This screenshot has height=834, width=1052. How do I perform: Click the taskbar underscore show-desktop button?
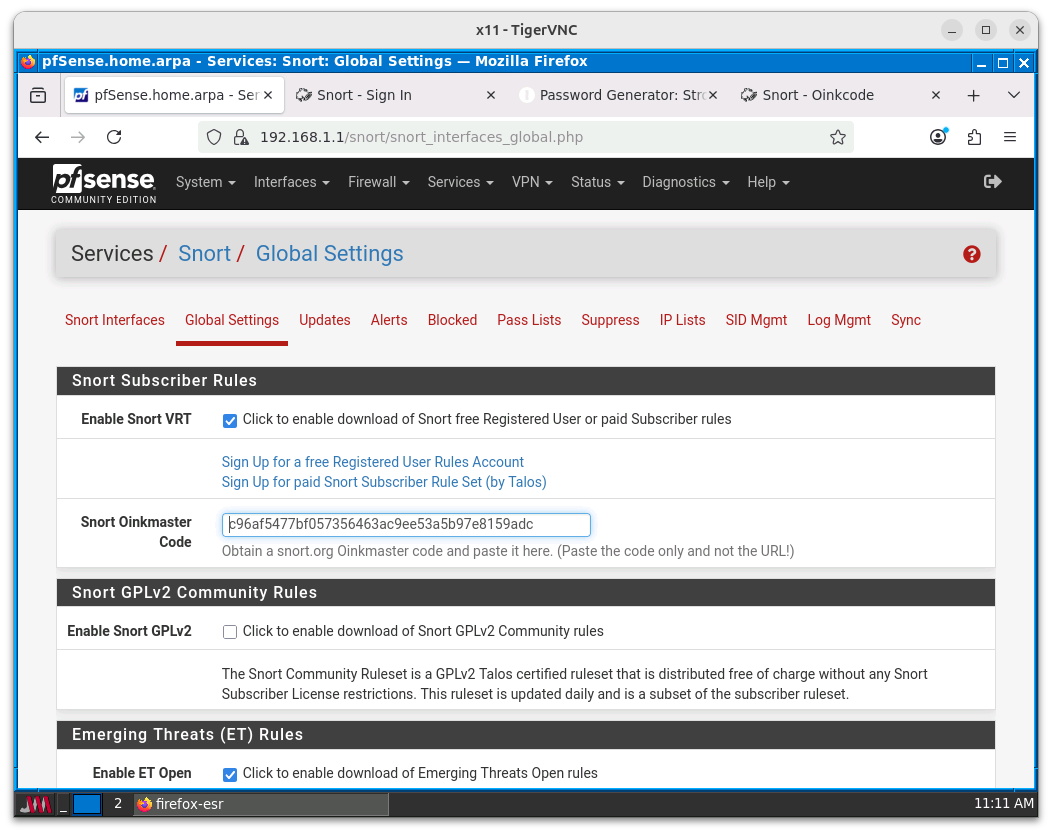tap(63, 804)
